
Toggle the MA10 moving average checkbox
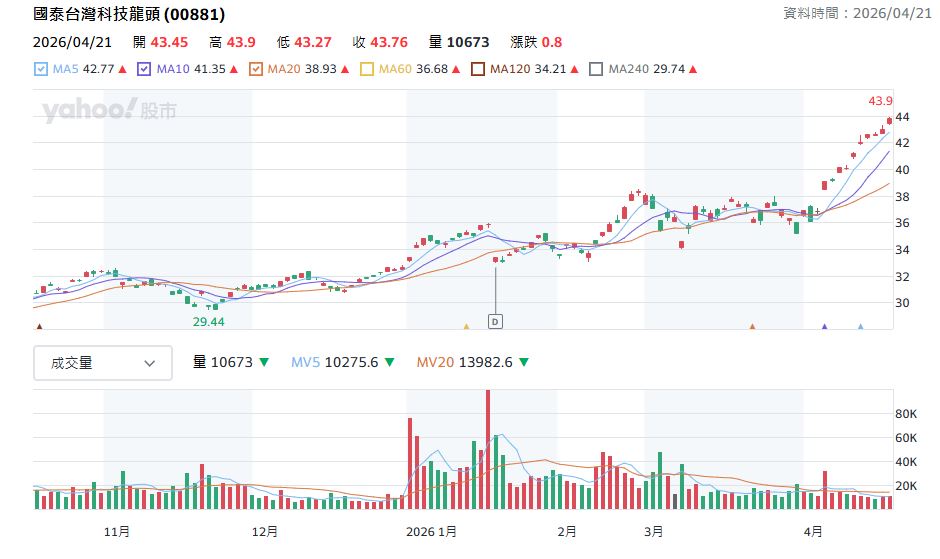[144, 69]
